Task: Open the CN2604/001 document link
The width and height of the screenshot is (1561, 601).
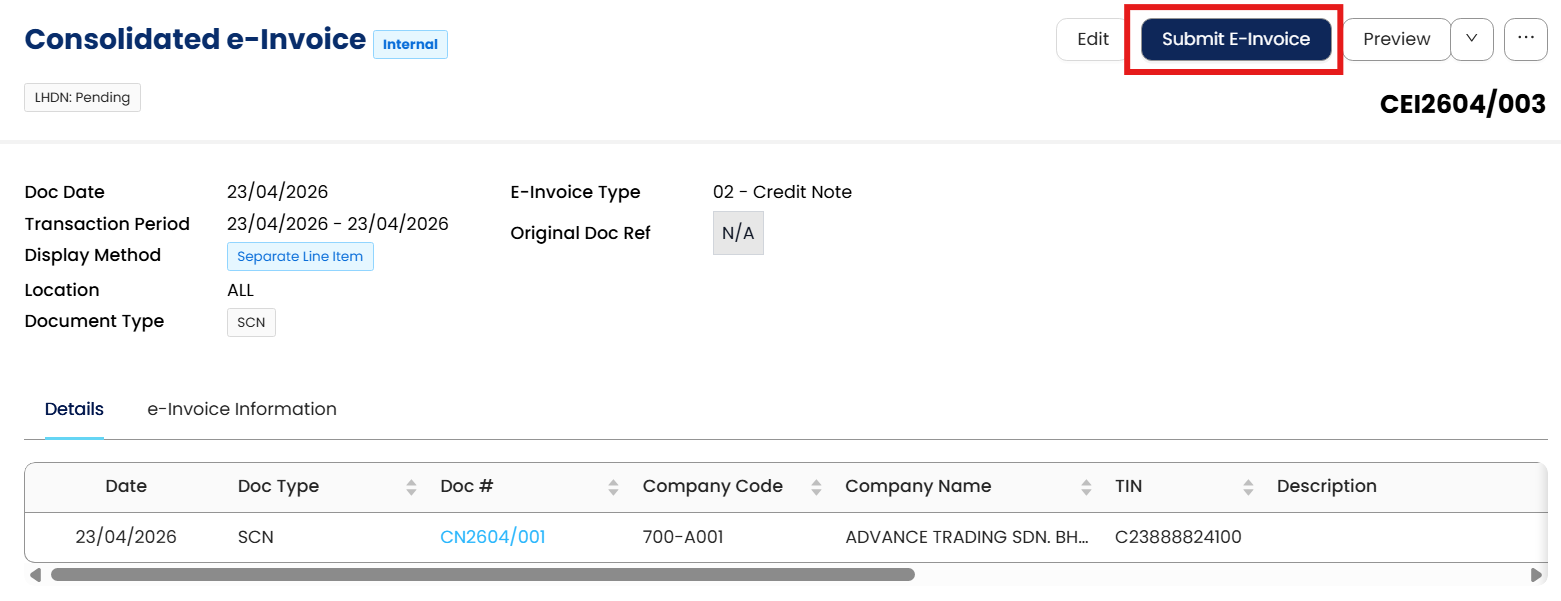Action: (493, 537)
